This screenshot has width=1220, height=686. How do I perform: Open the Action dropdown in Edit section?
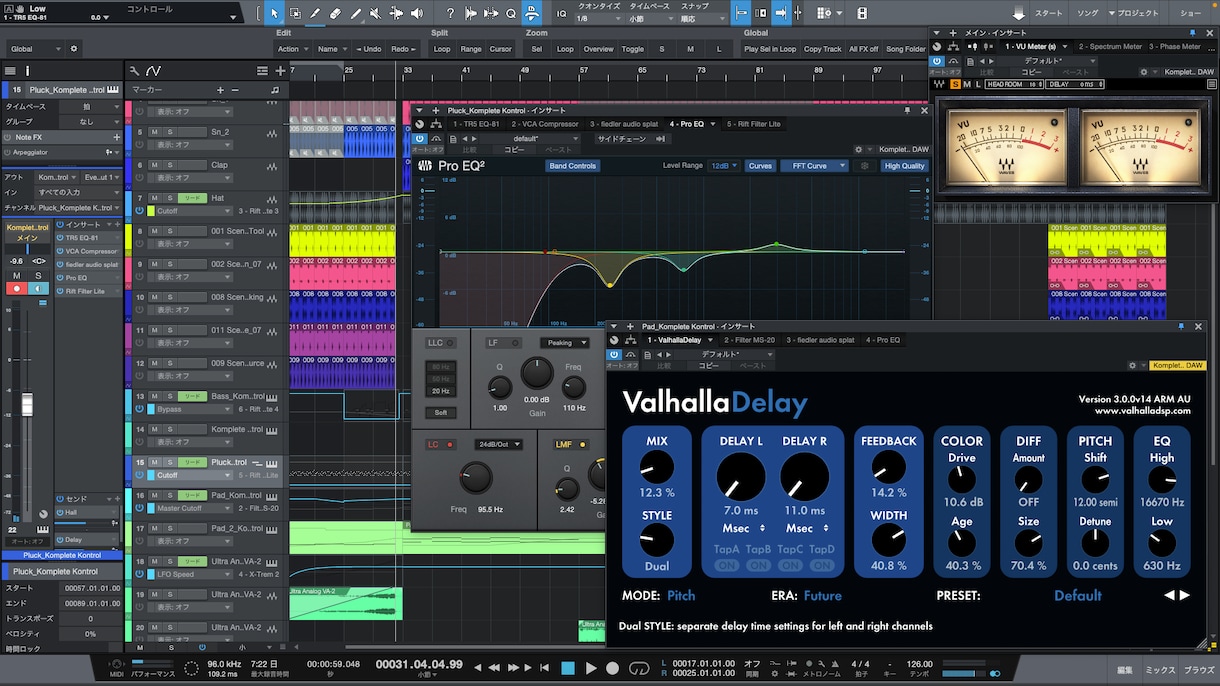(292, 49)
